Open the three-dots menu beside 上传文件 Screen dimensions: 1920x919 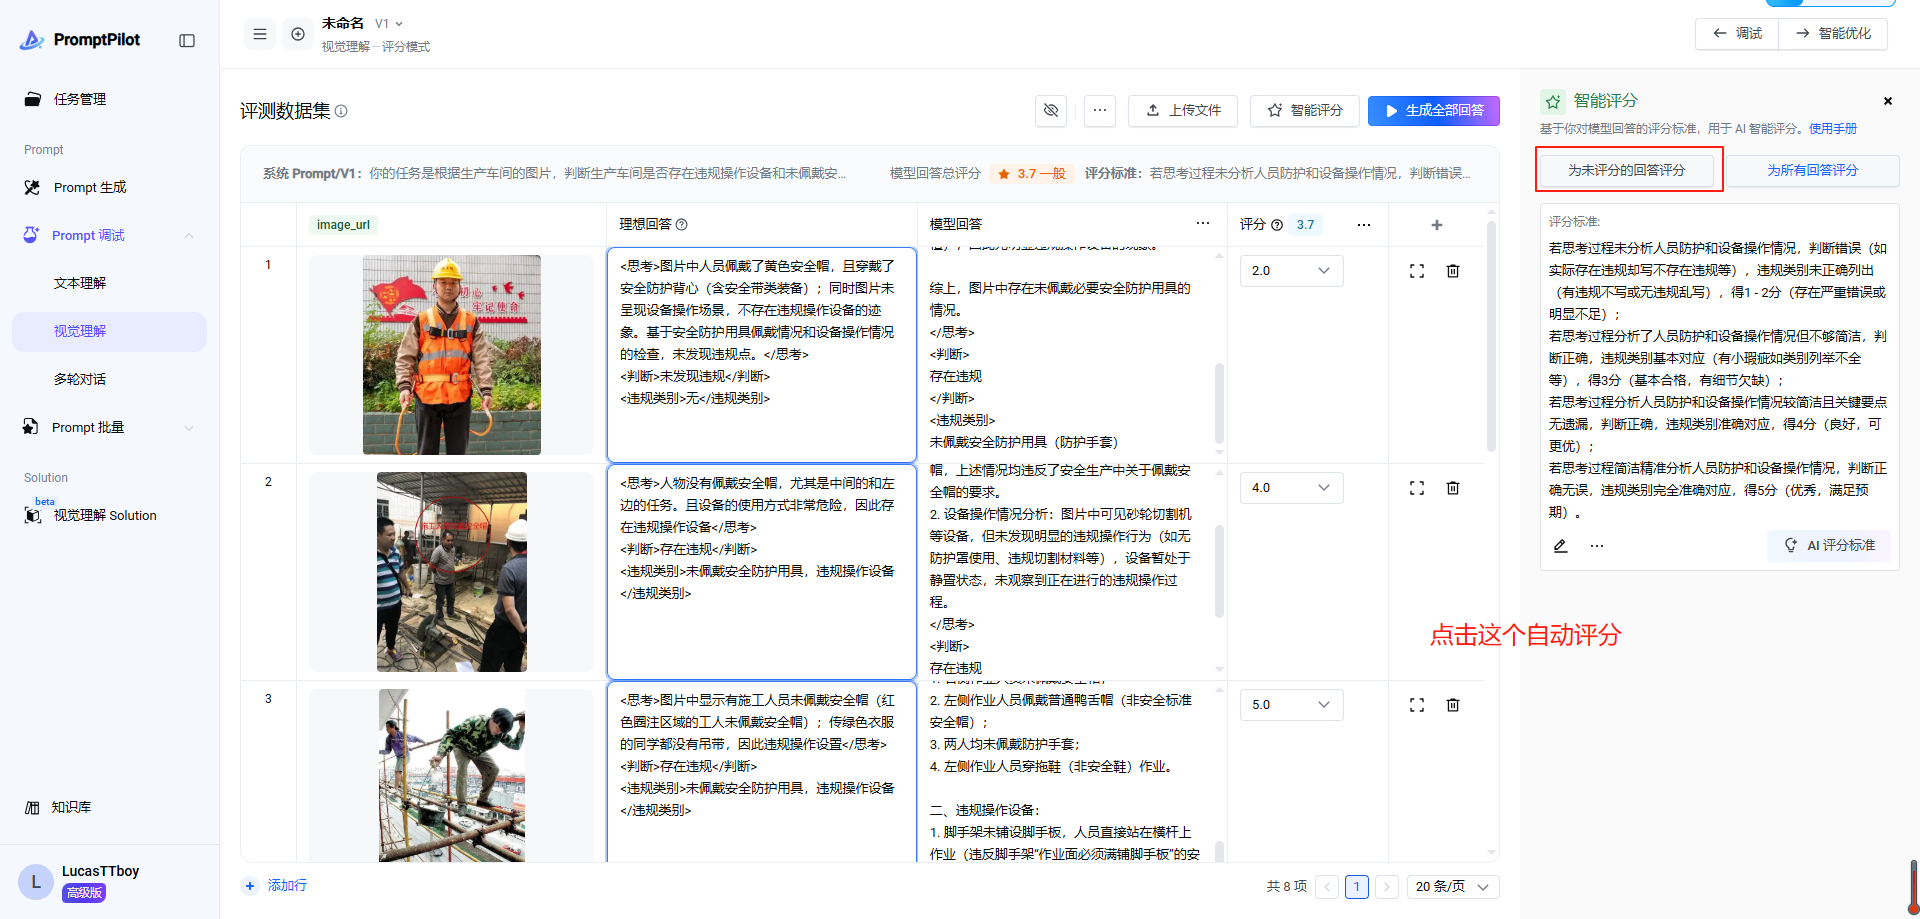pyautogui.click(x=1100, y=110)
